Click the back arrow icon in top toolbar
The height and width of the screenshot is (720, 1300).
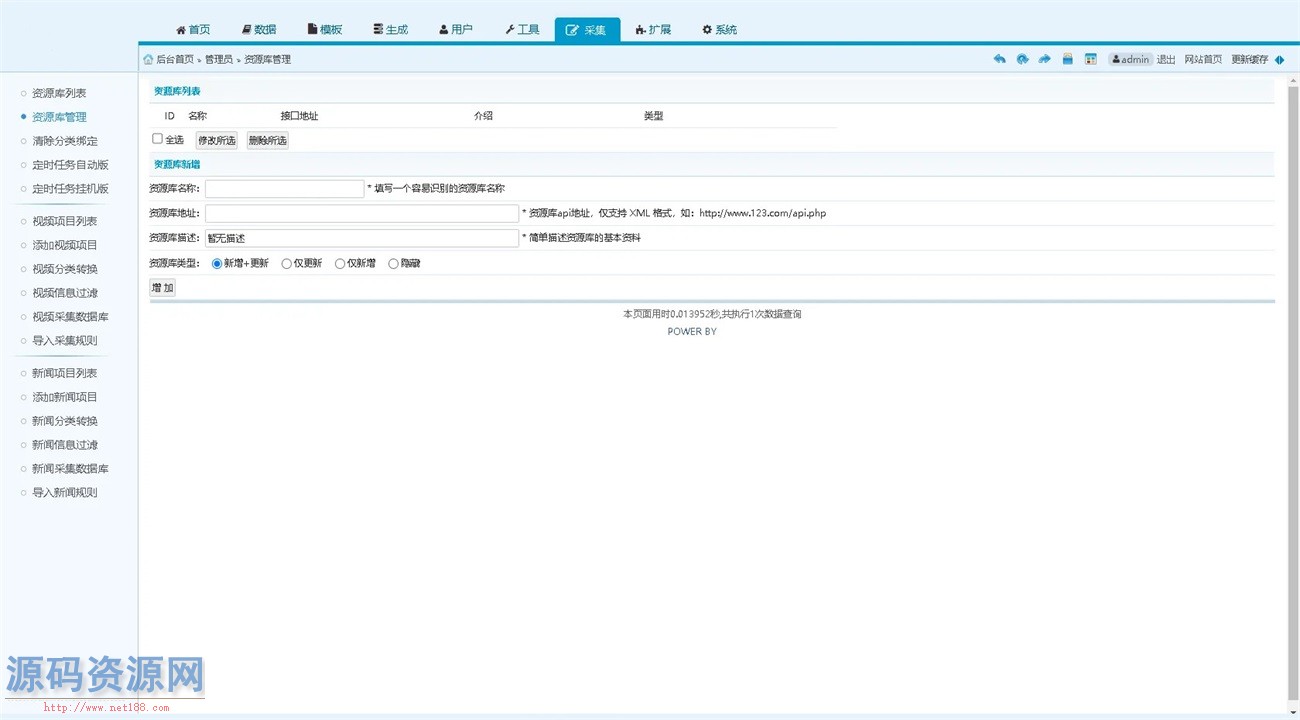pos(999,59)
